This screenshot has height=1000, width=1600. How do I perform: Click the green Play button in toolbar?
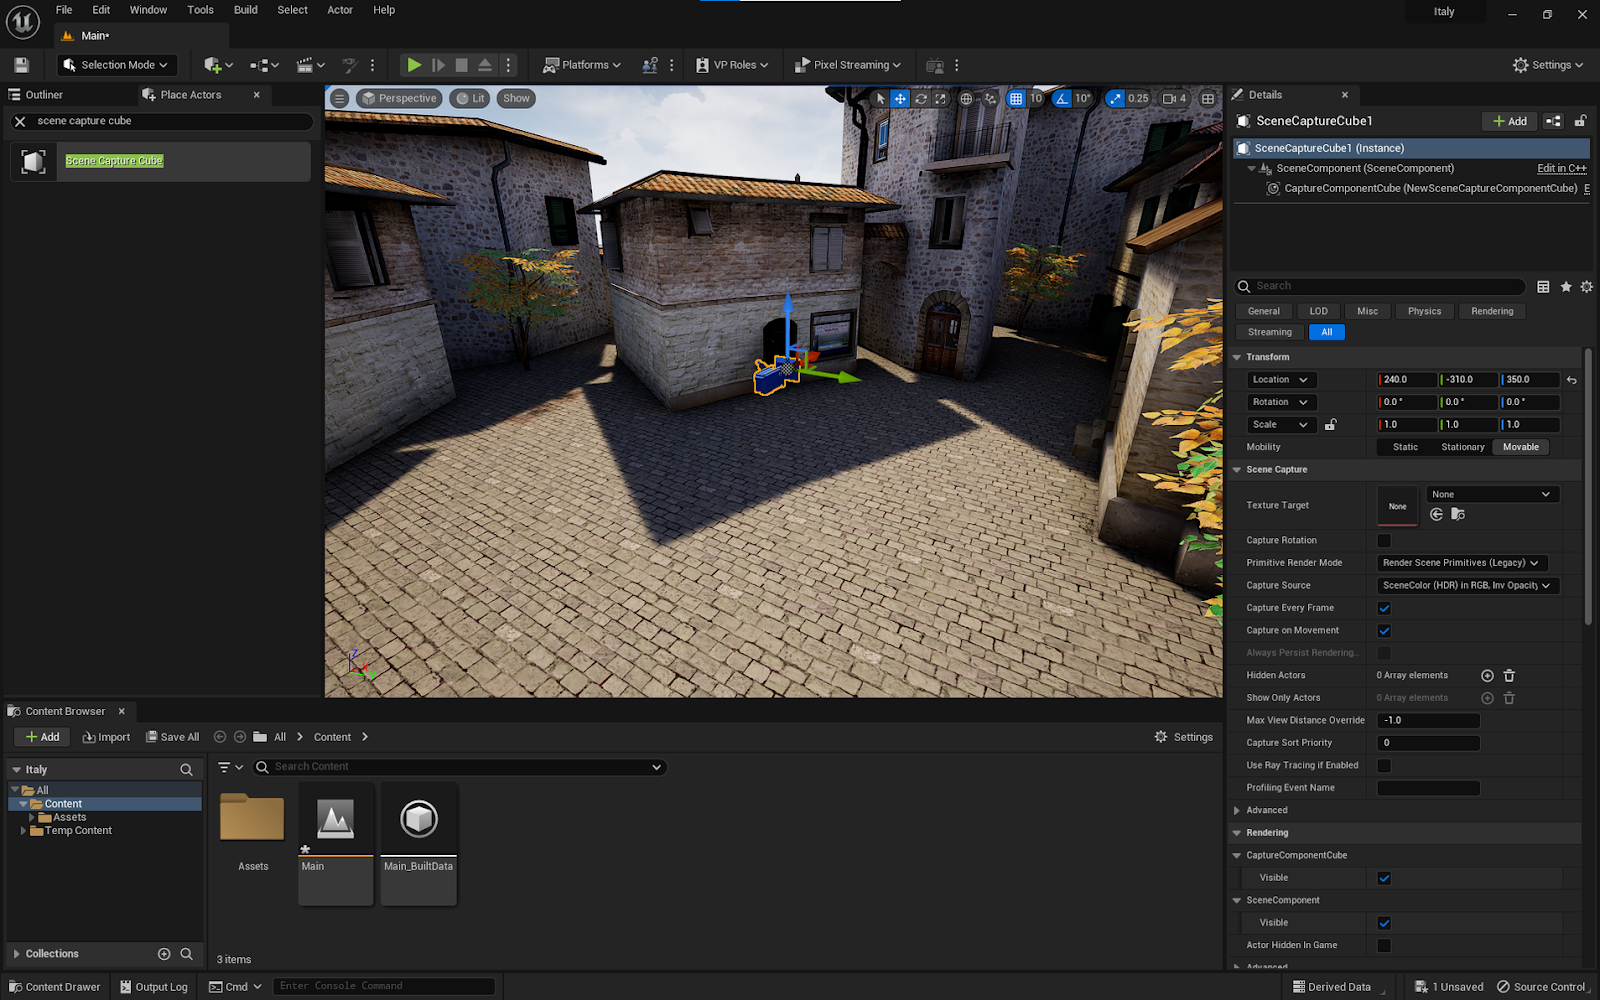413,65
